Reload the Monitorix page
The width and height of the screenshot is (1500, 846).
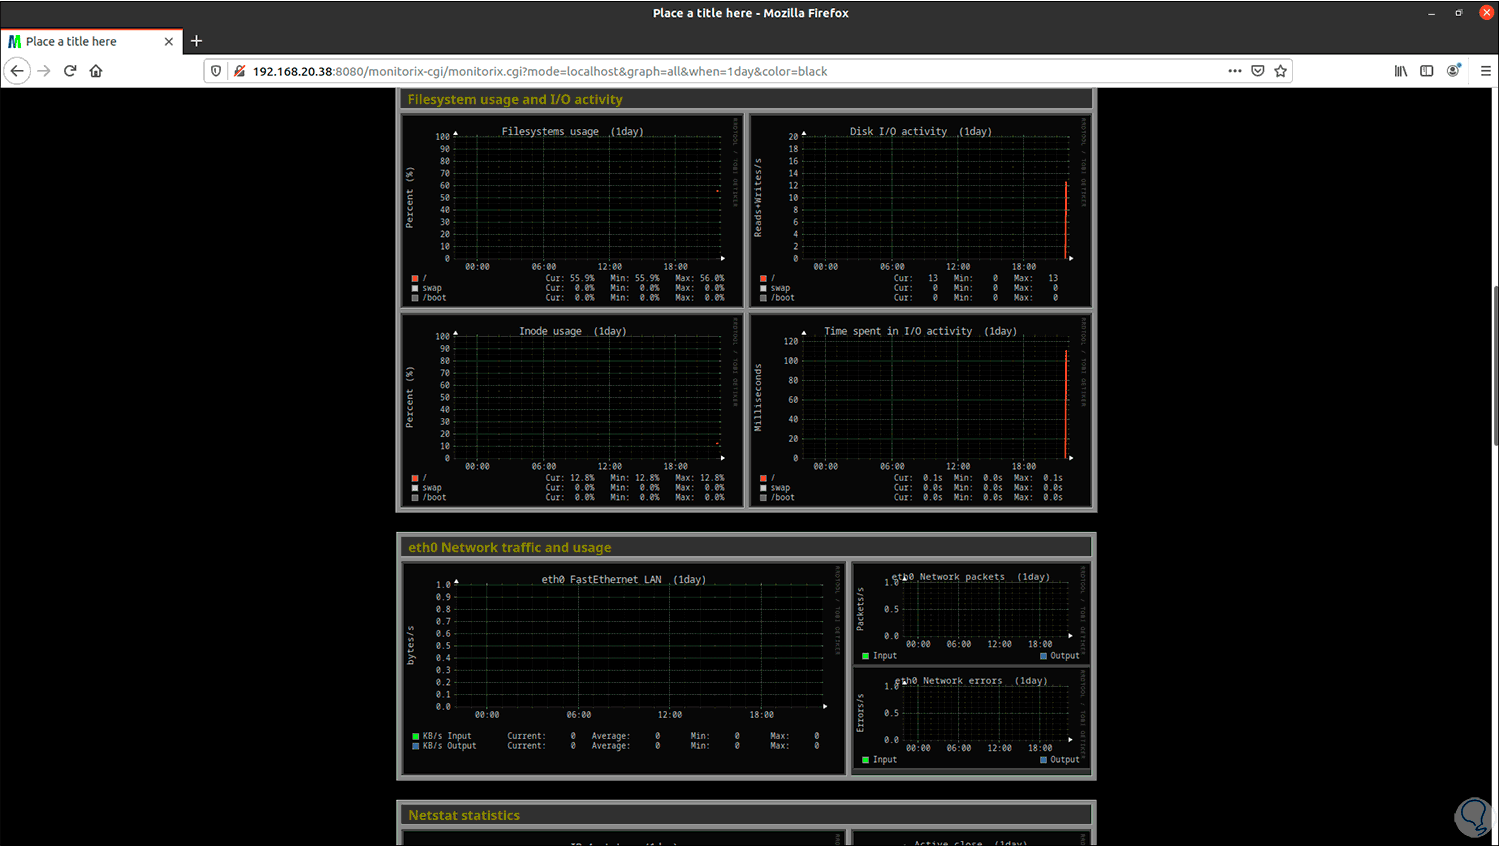(70, 71)
